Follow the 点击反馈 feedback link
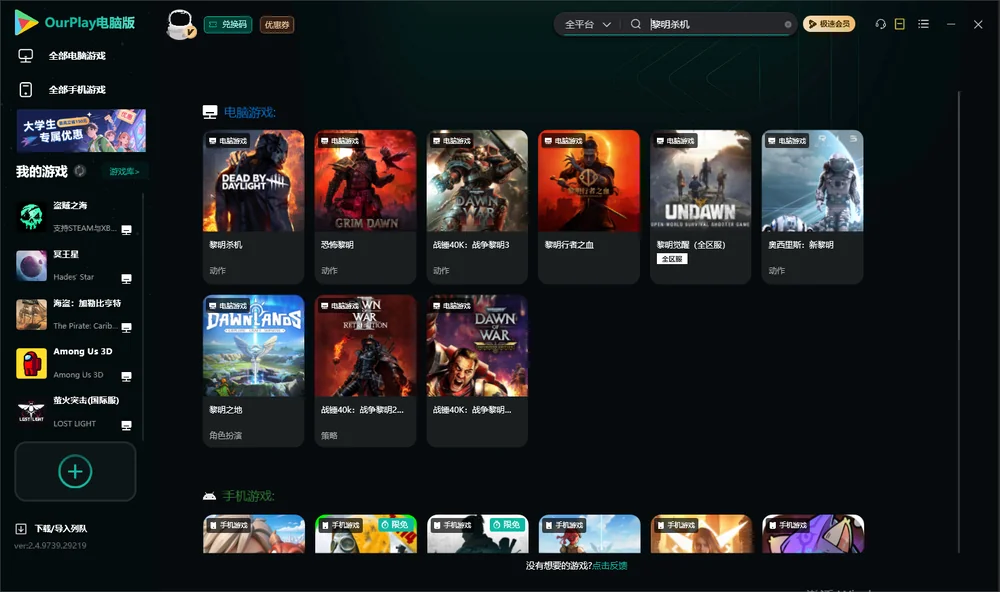 coord(610,565)
